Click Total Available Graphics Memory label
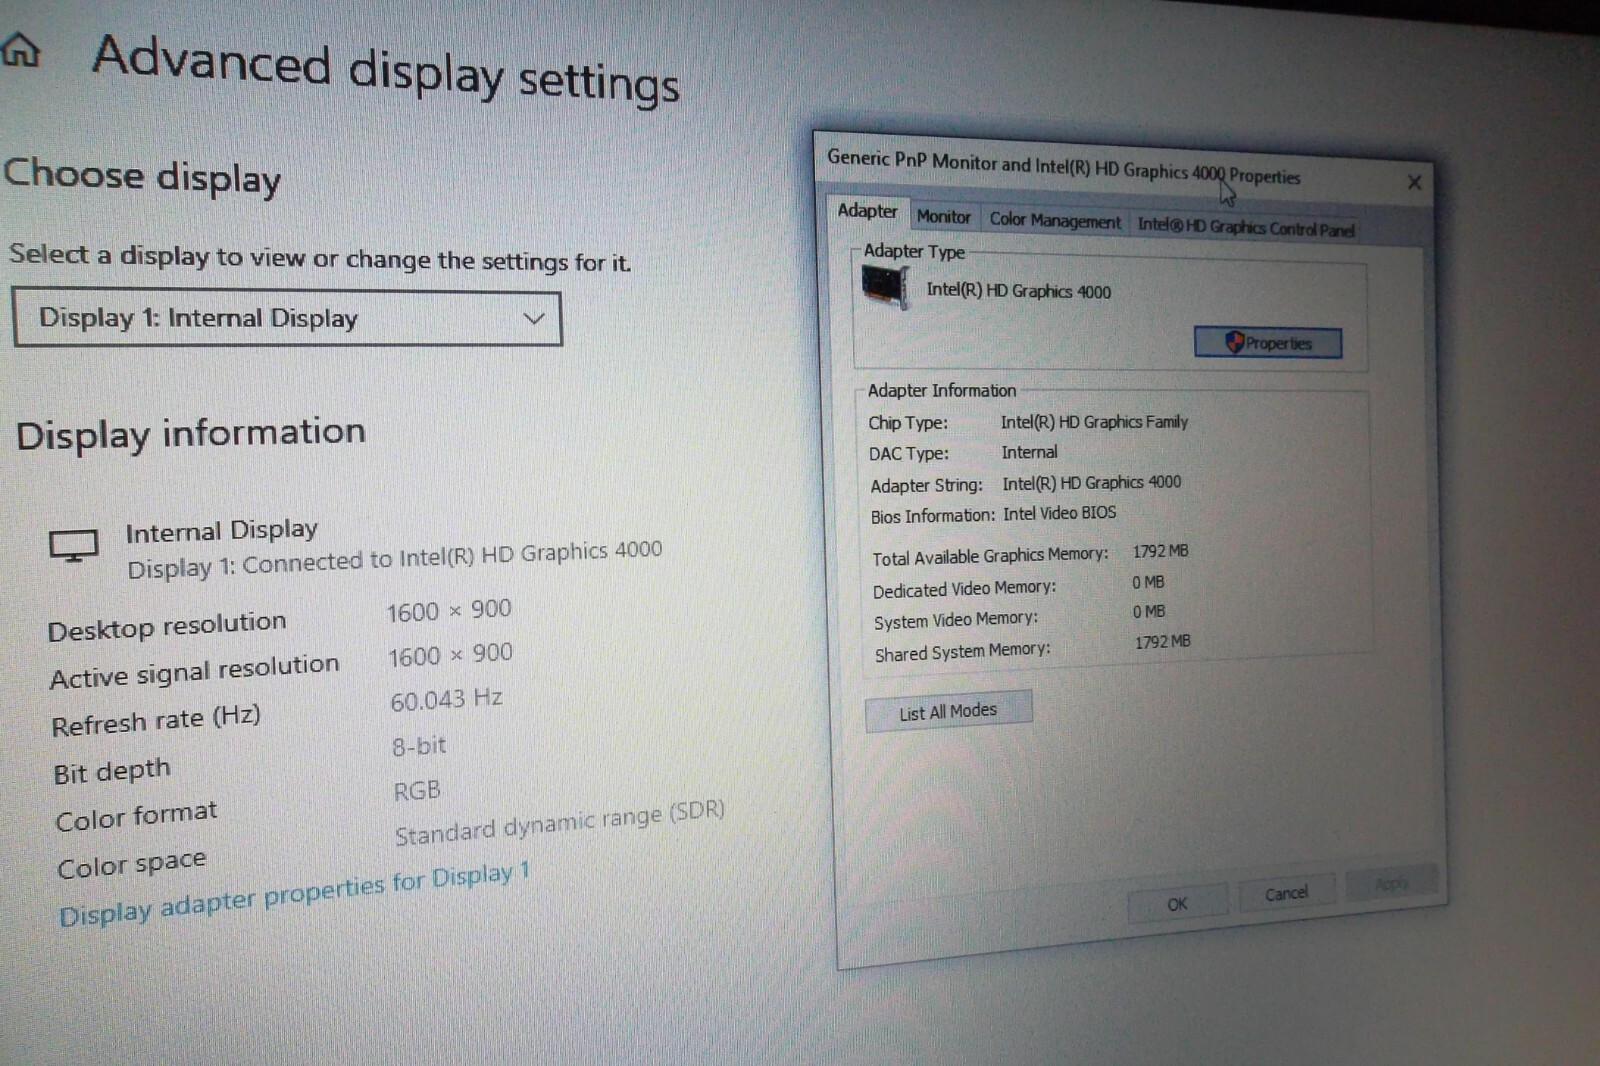 click(x=990, y=556)
